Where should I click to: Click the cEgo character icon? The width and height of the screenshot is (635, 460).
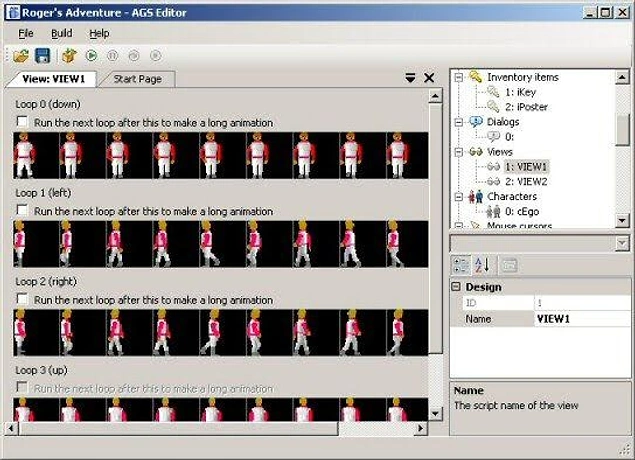coord(493,211)
